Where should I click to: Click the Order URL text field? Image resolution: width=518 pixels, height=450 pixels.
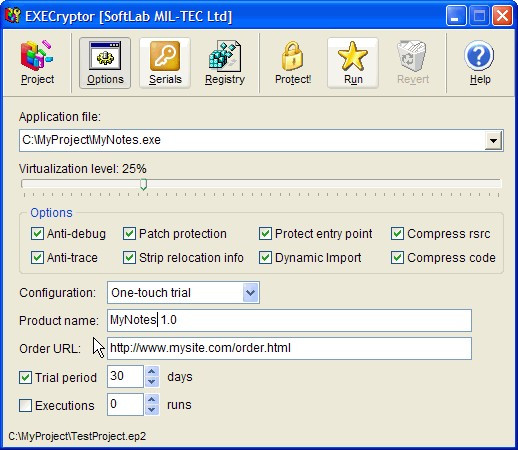pos(289,348)
